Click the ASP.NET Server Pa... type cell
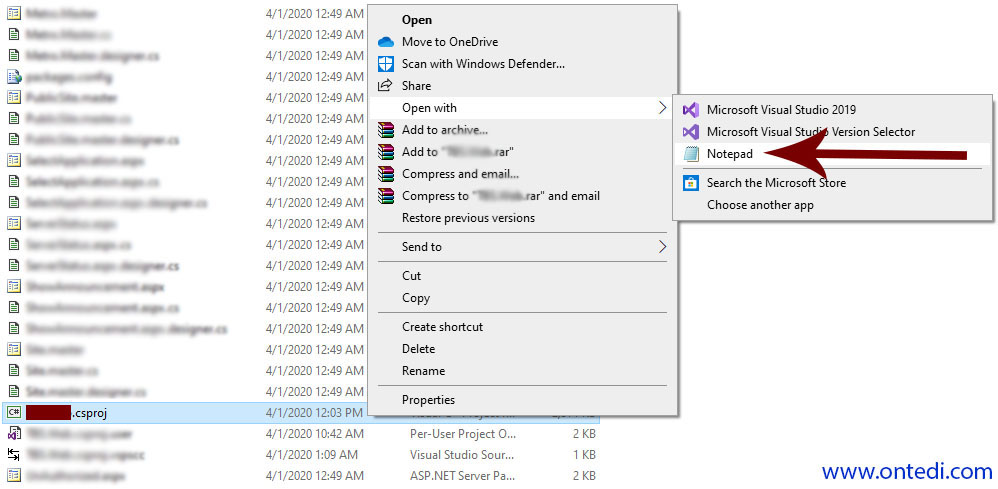This screenshot has height=489, width=998. [463, 476]
